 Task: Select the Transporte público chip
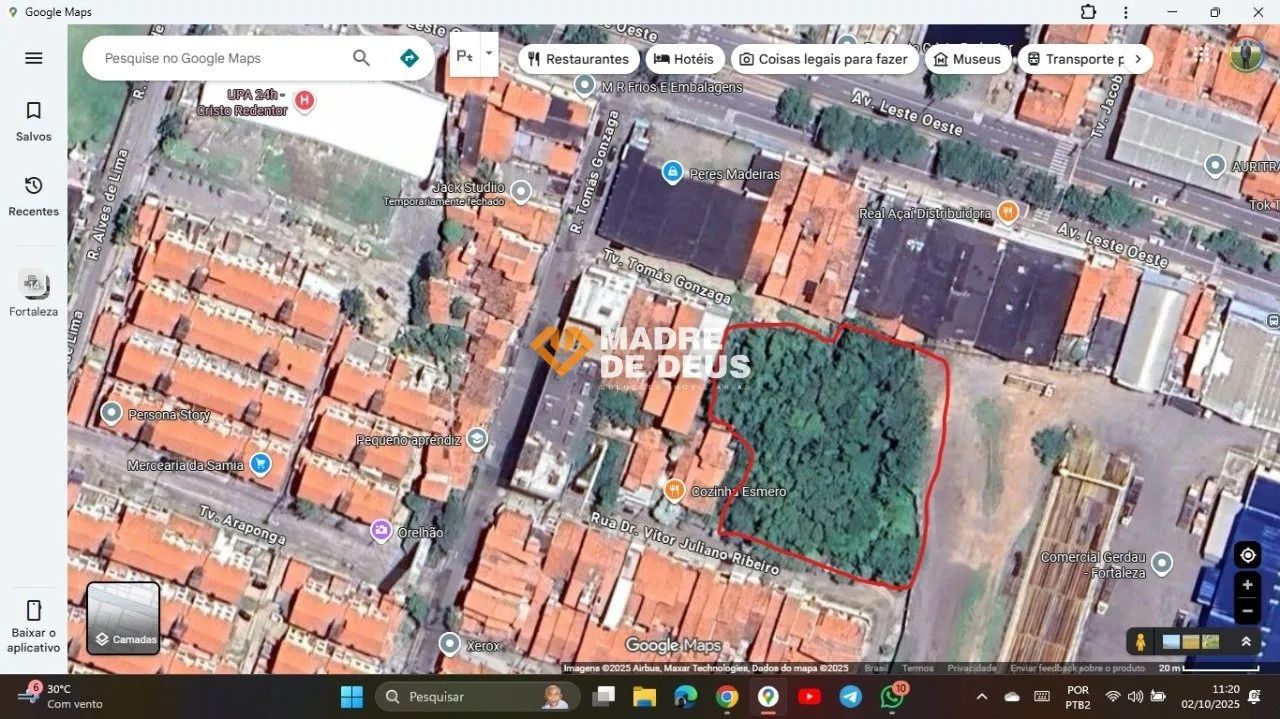click(x=1070, y=59)
